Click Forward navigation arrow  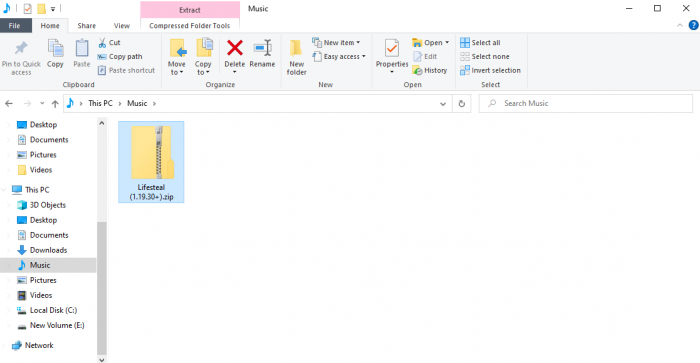click(x=27, y=104)
